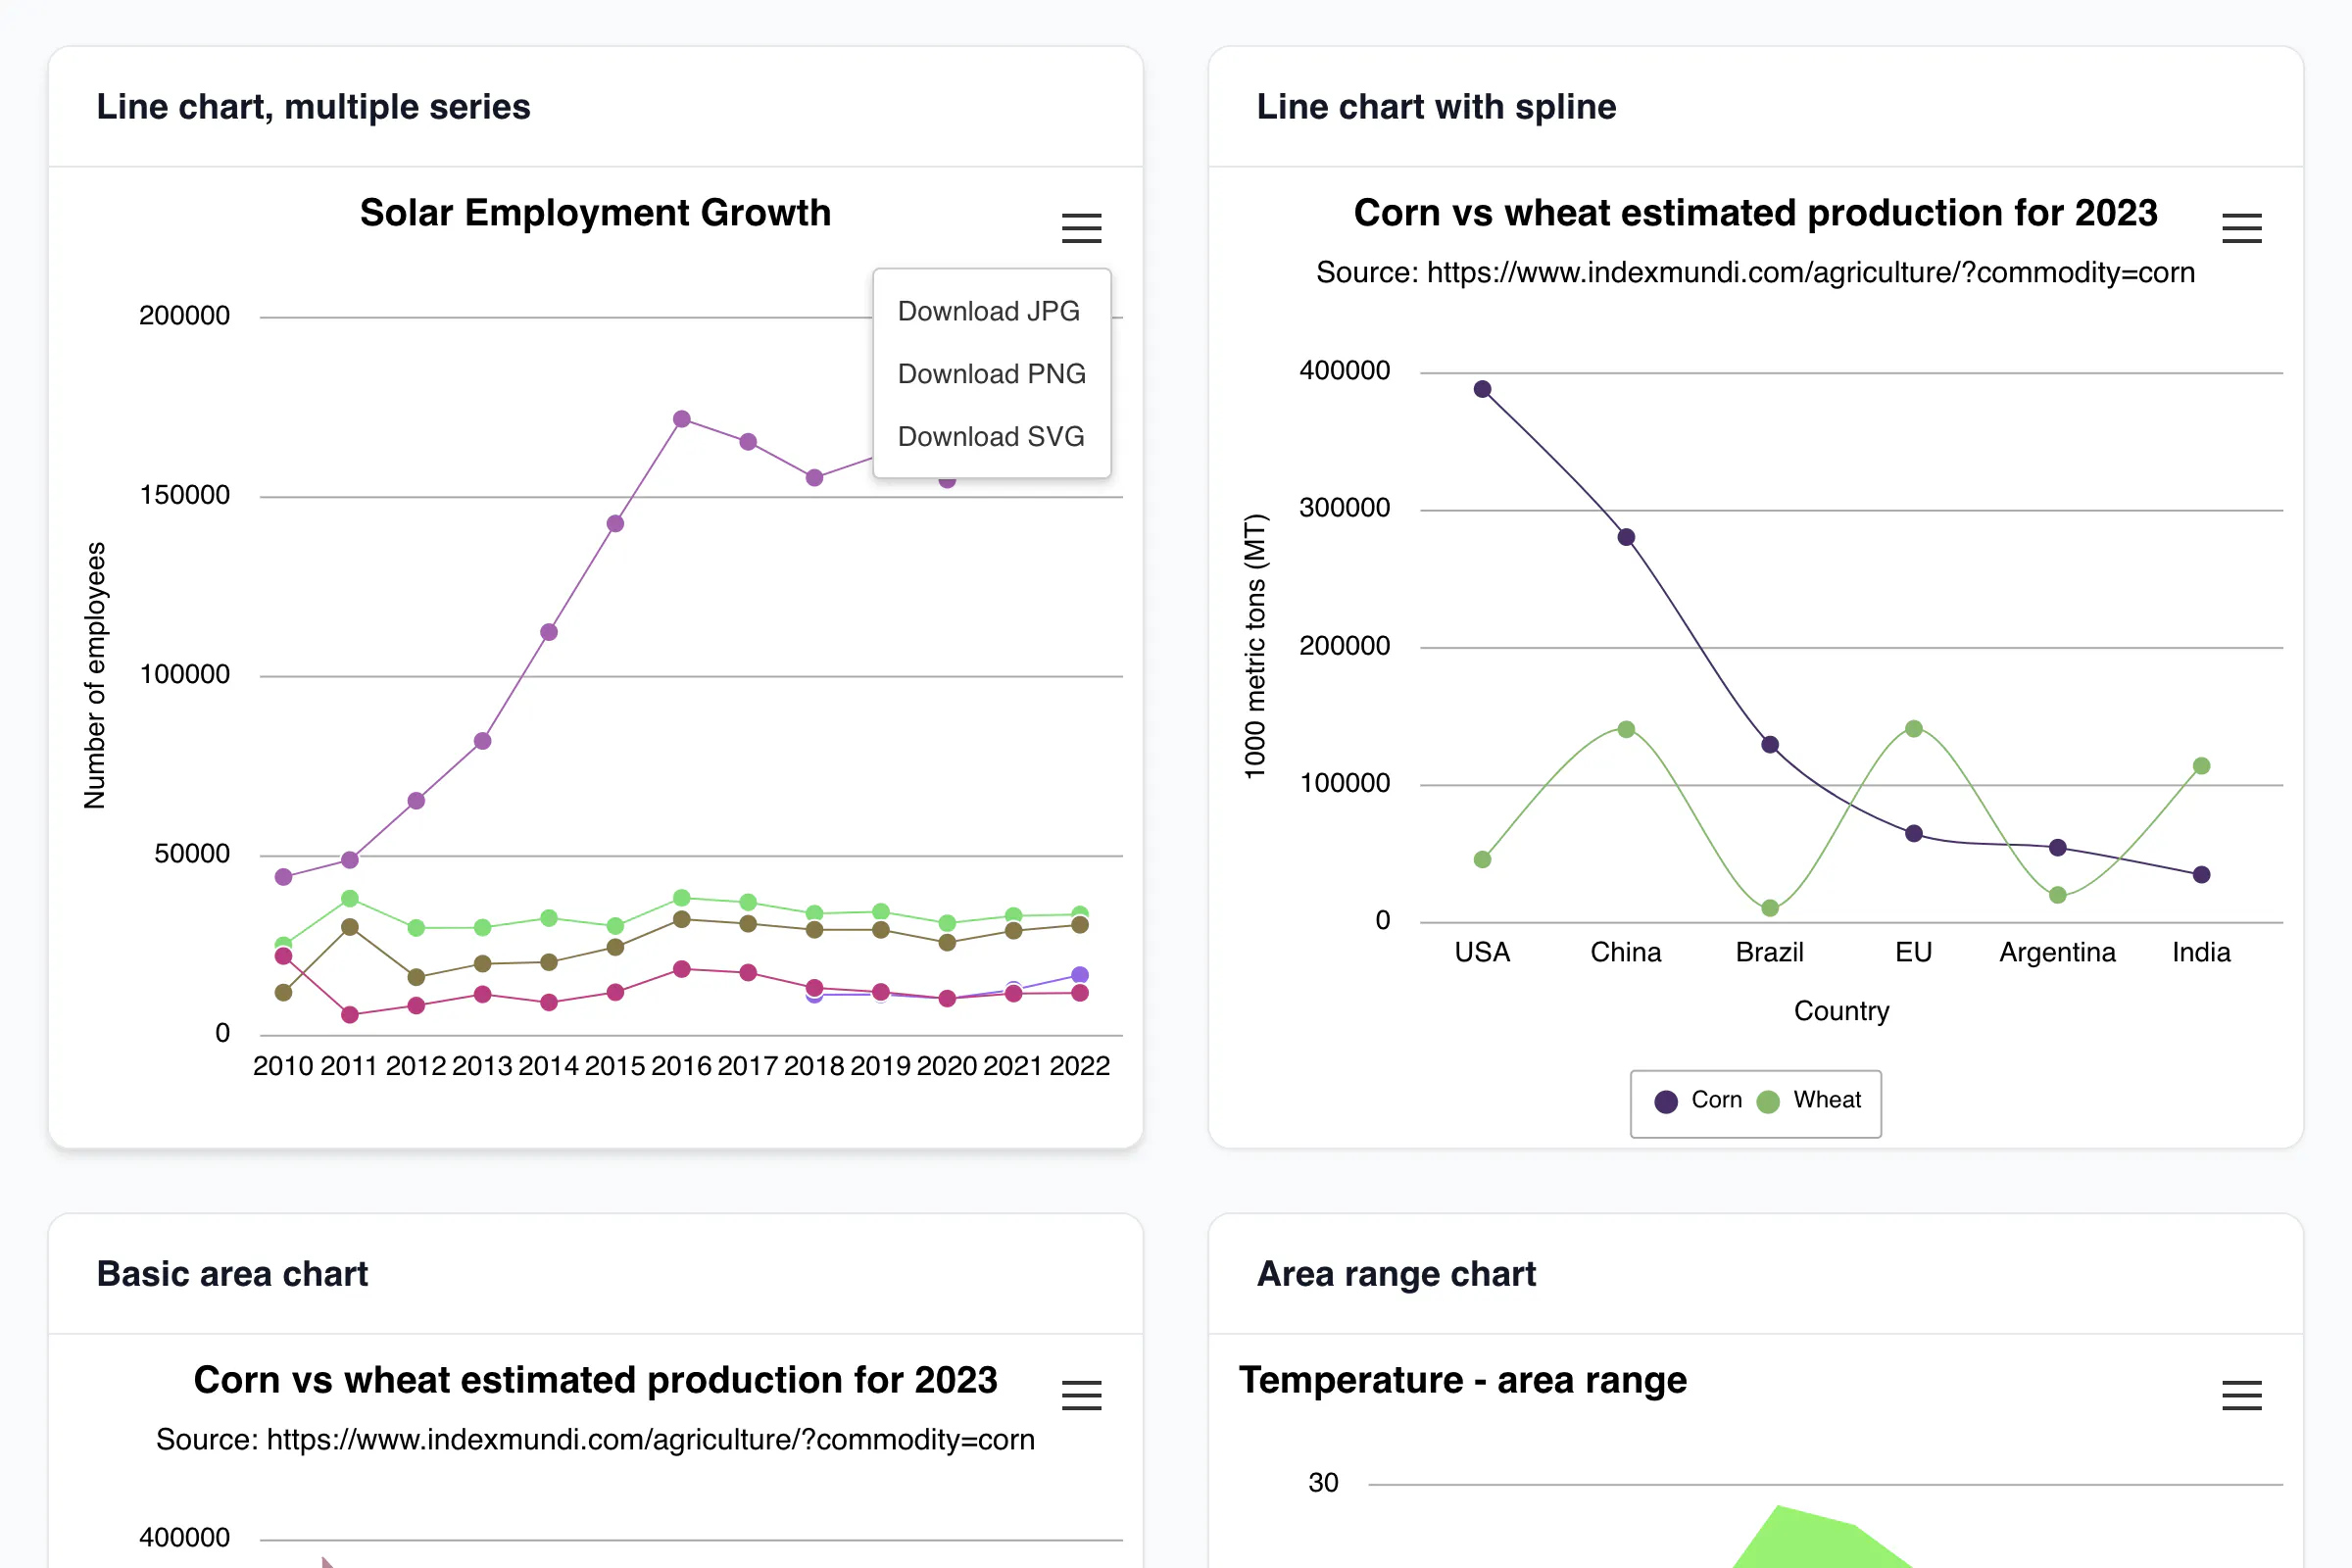2352x1568 pixels.
Task: Click the 2014 purple series data point
Action: 549,632
